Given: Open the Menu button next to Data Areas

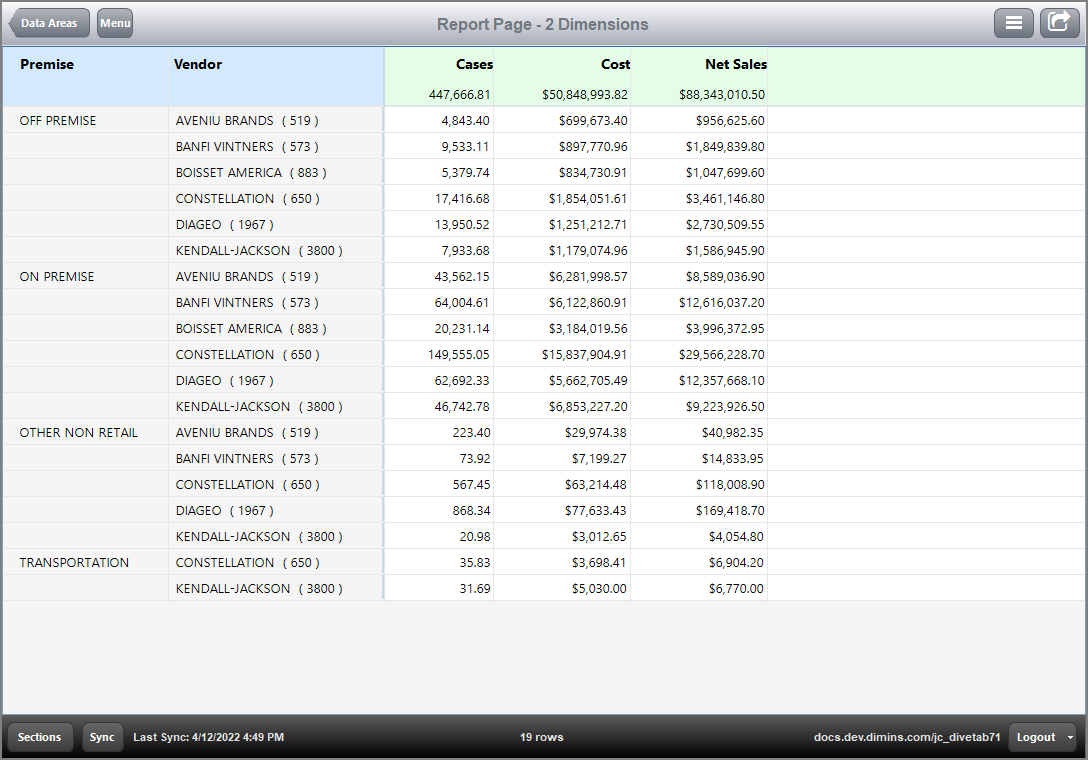Looking at the screenshot, I should pyautogui.click(x=114, y=23).
